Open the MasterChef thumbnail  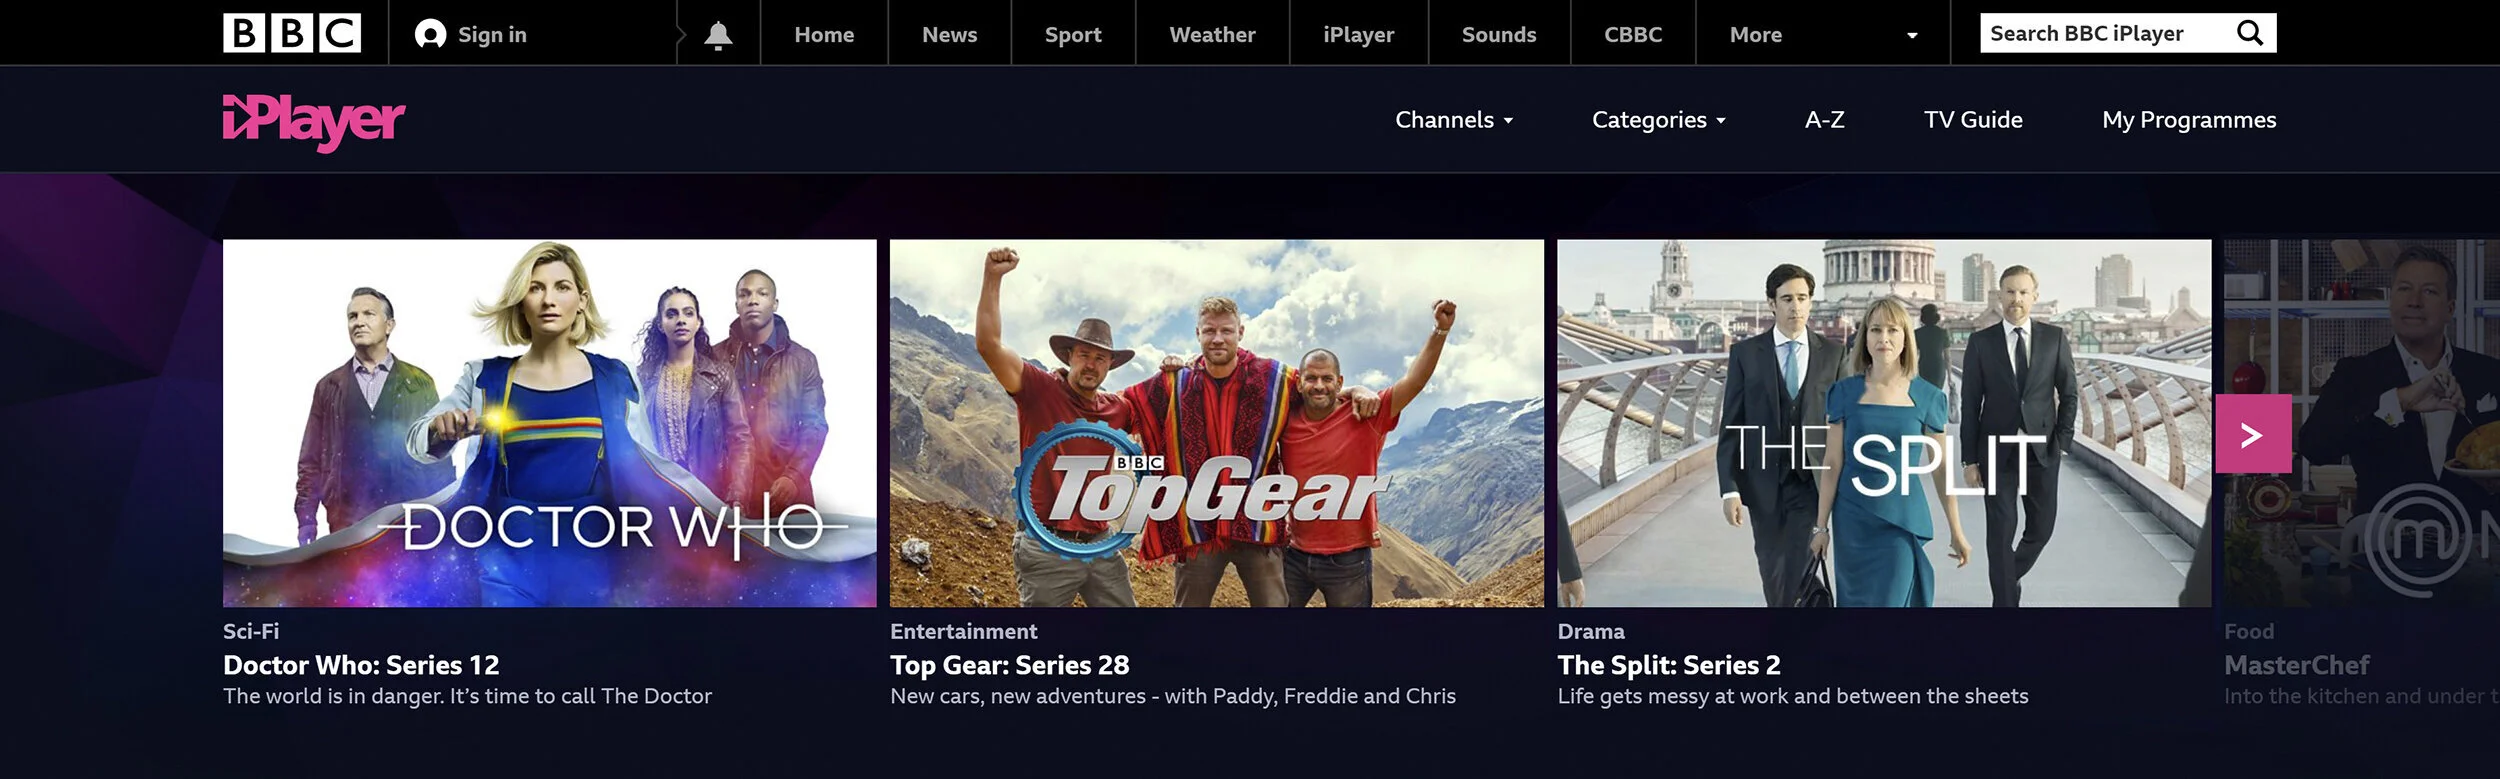2362,423
